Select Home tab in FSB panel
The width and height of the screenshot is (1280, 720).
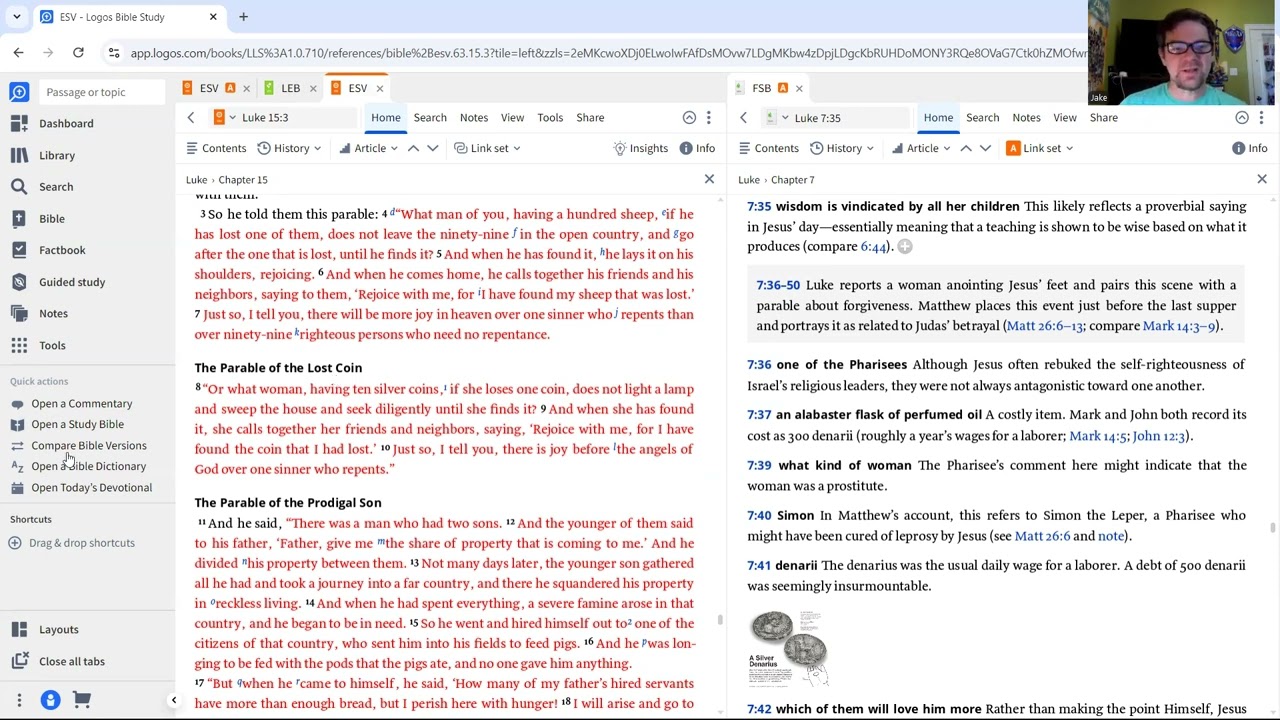pyautogui.click(x=938, y=118)
